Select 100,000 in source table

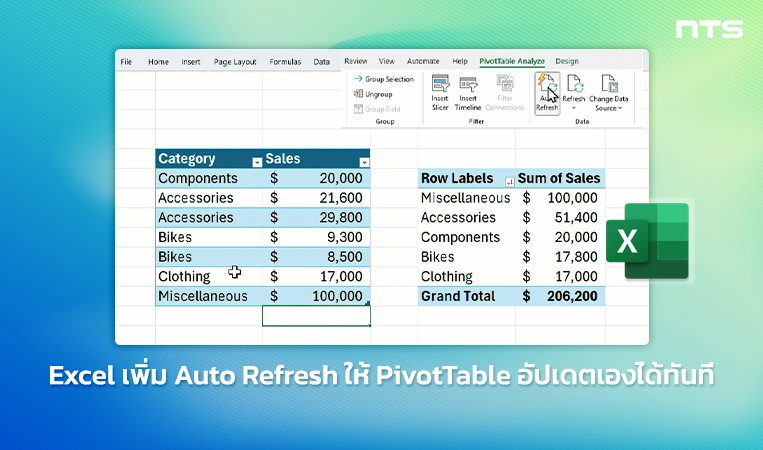(x=316, y=296)
